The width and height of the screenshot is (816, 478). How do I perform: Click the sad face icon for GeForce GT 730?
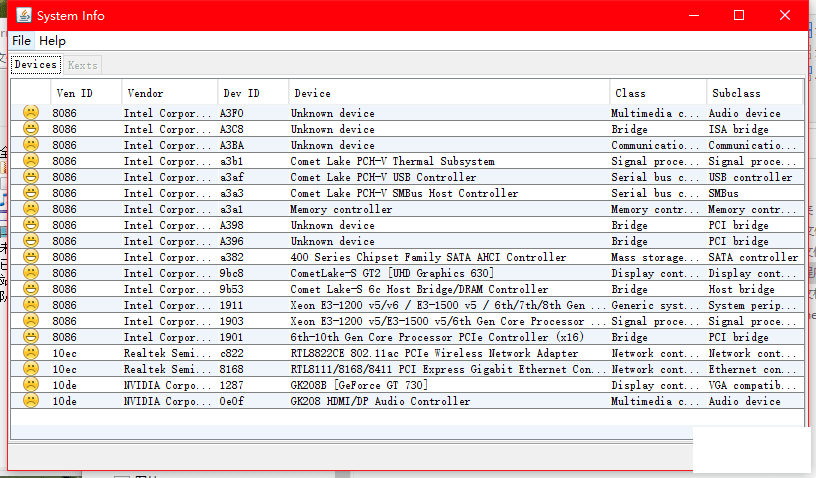[x=31, y=385]
